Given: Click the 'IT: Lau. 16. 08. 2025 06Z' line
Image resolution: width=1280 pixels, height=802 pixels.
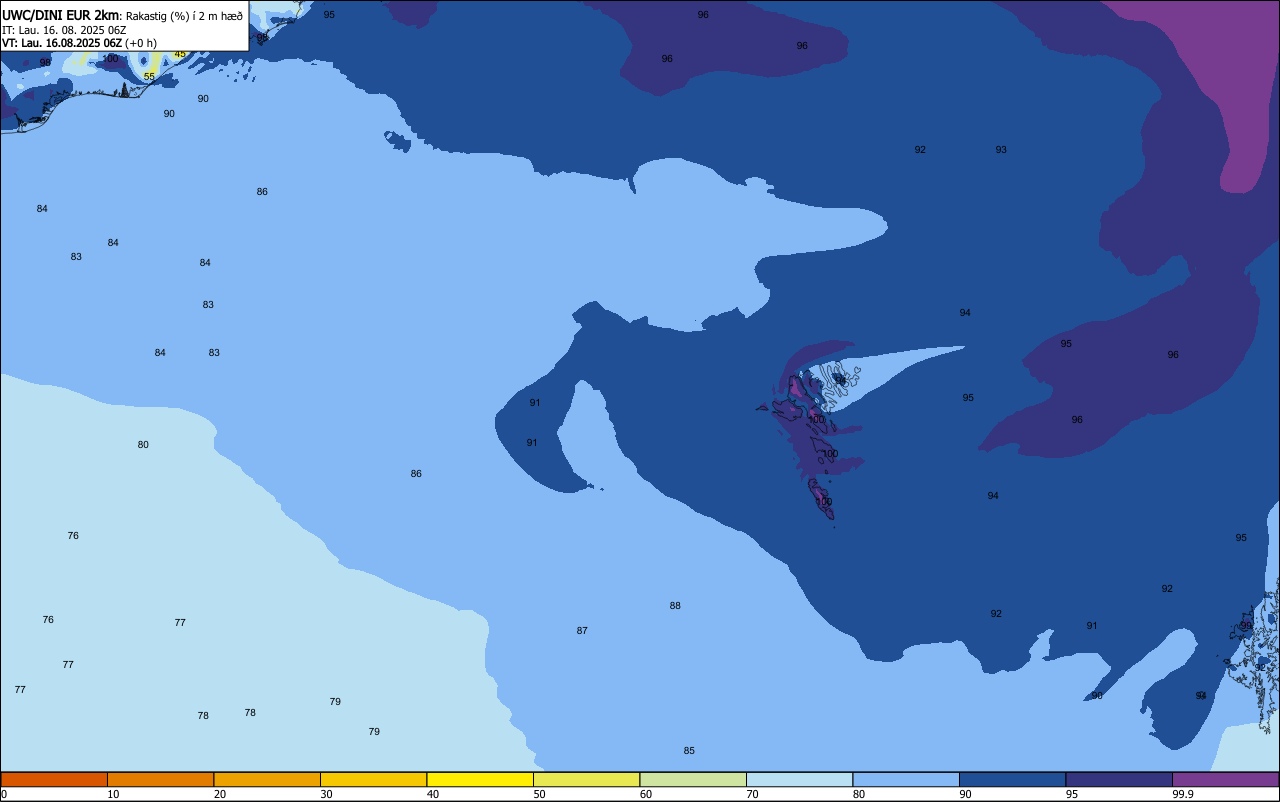Looking at the screenshot, I should click(64, 30).
